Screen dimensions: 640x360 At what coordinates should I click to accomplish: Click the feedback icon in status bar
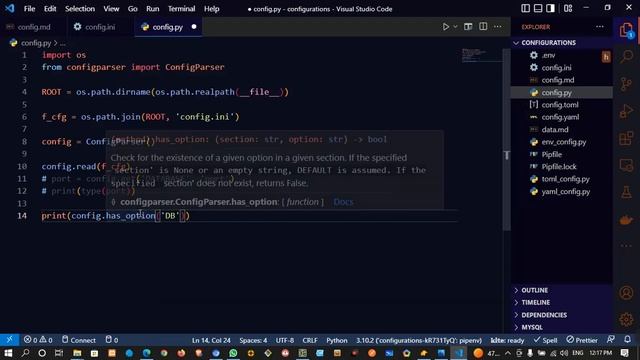point(611,340)
